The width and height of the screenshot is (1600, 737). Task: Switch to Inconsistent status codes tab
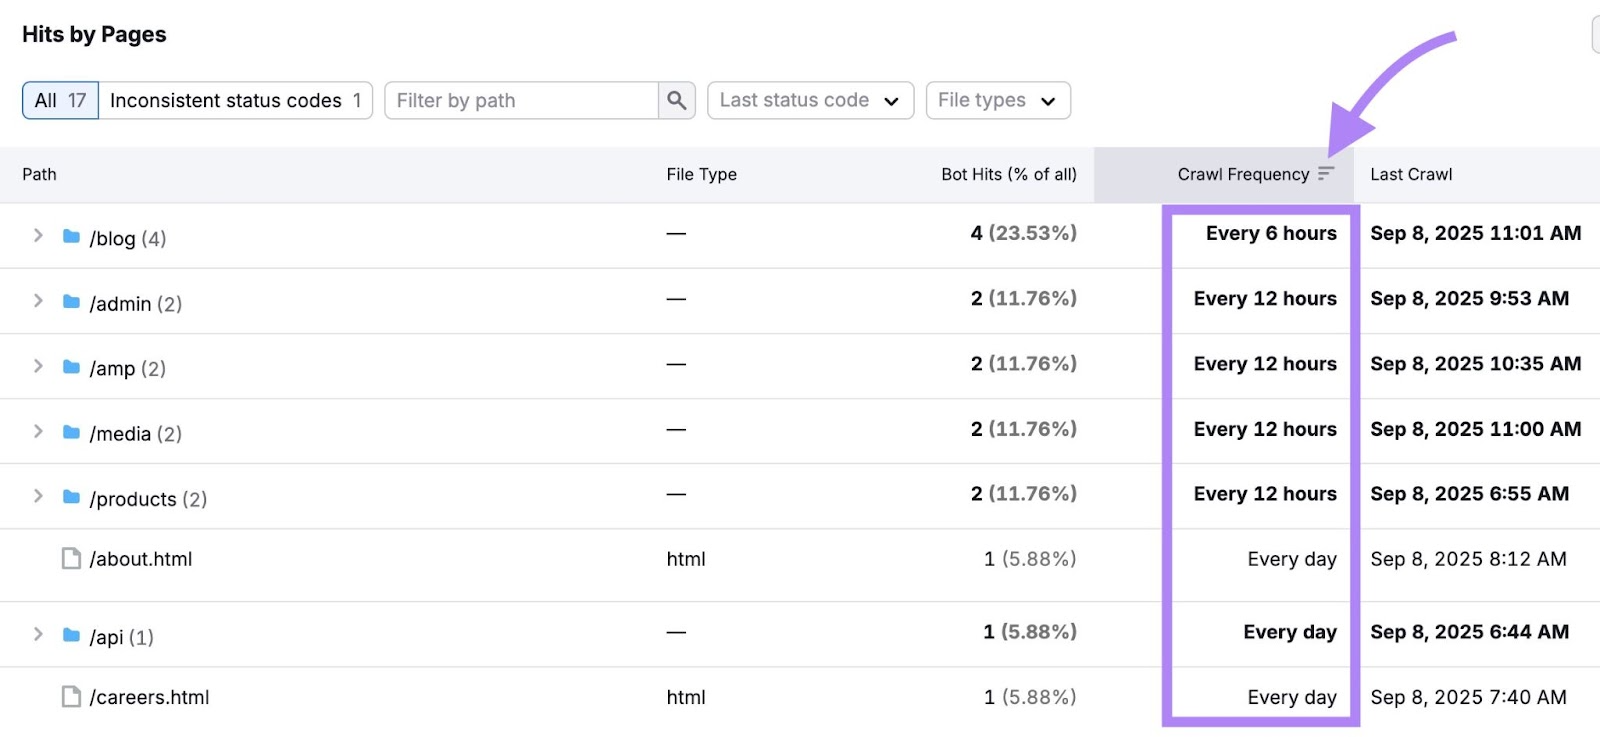point(235,100)
